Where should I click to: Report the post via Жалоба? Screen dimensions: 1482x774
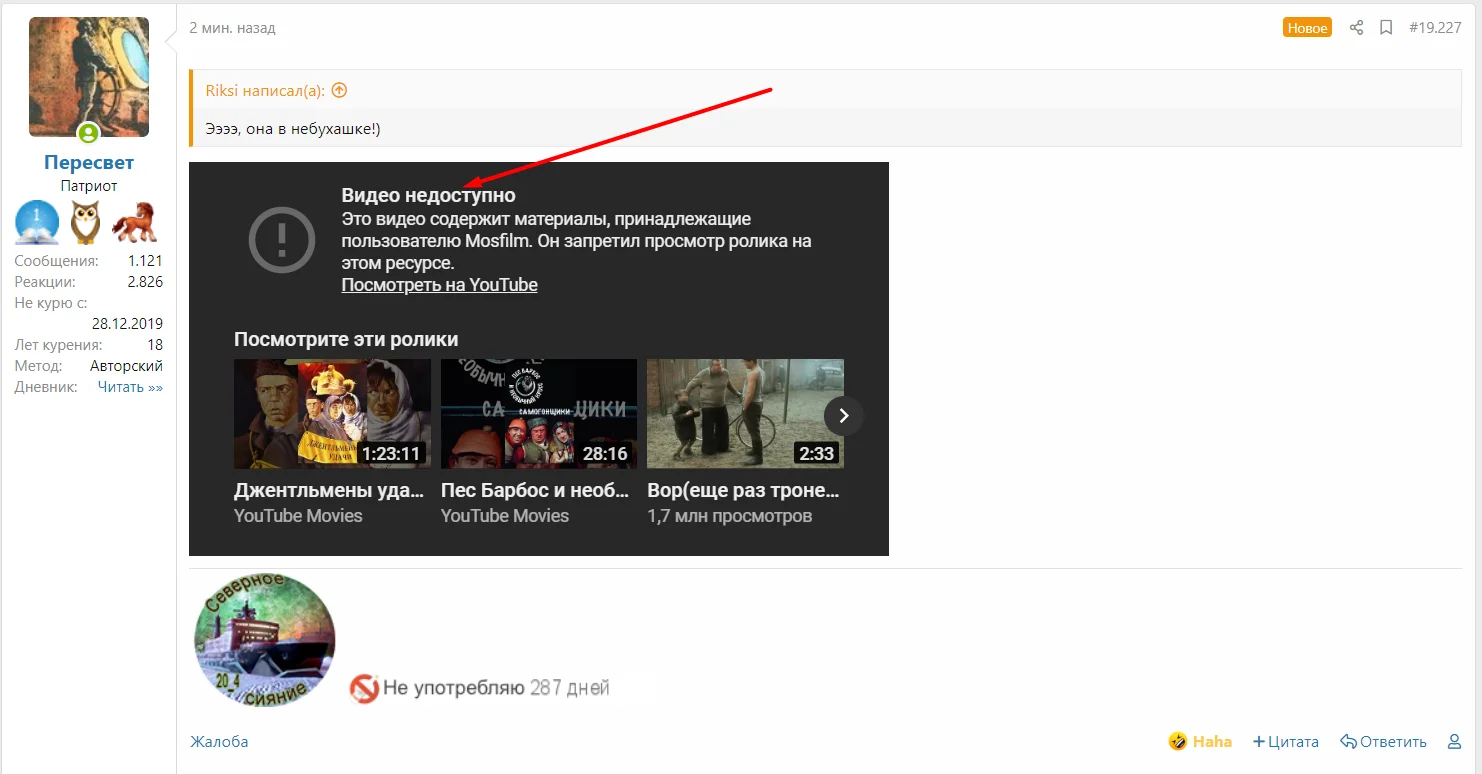(219, 741)
